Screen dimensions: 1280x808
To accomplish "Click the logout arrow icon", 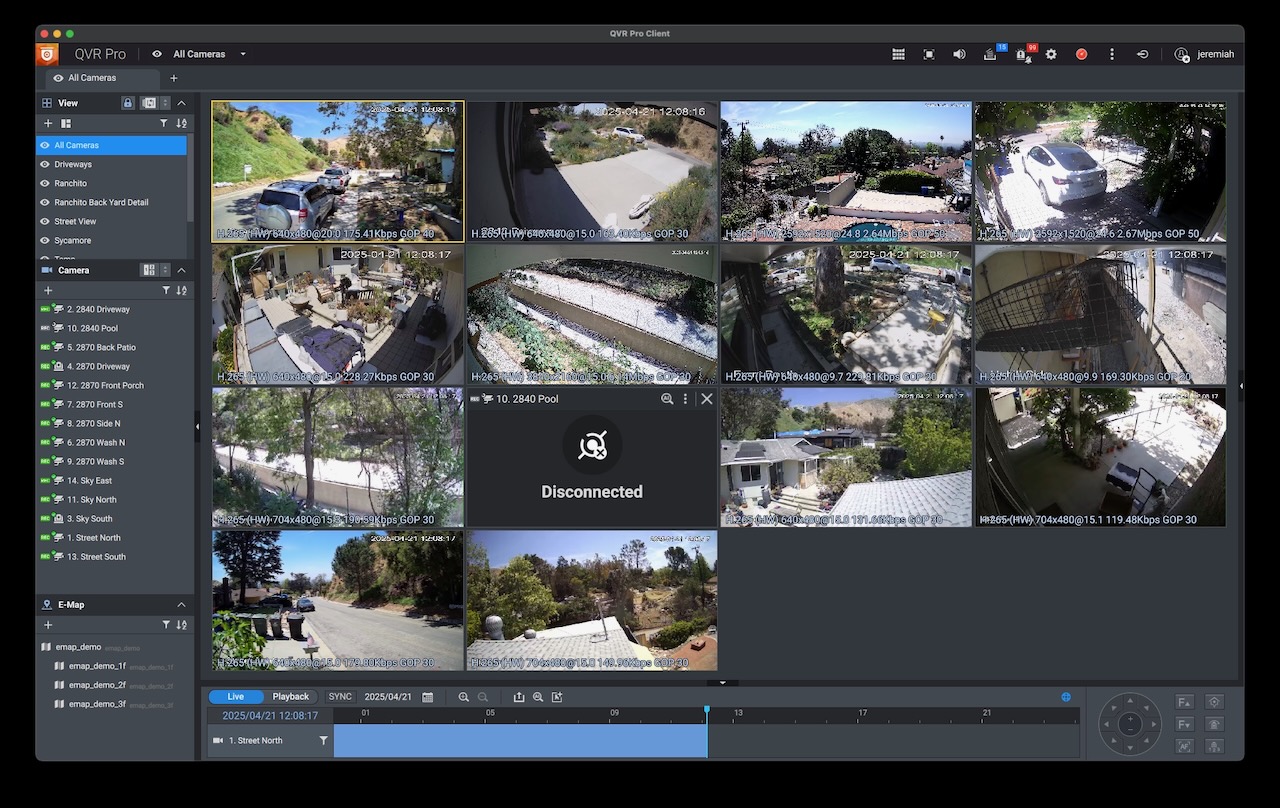I will [1142, 54].
